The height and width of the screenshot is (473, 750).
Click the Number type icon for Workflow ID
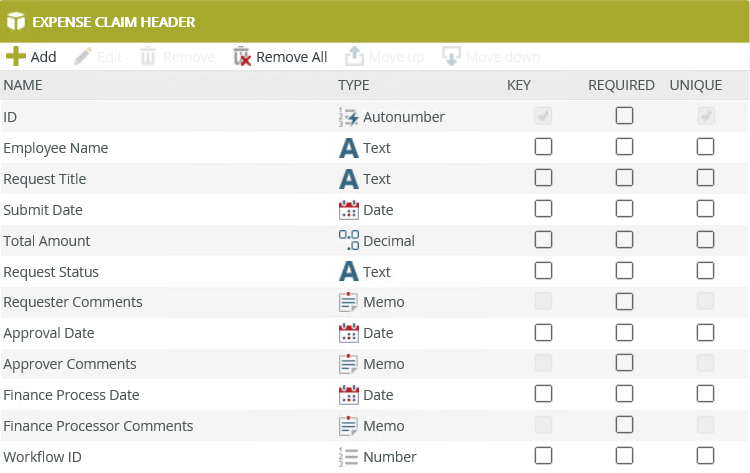tap(349, 457)
